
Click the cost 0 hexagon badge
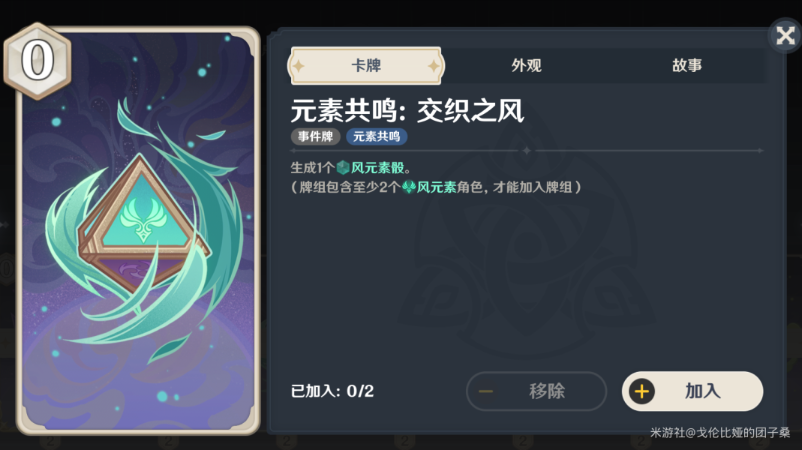[x=37, y=61]
